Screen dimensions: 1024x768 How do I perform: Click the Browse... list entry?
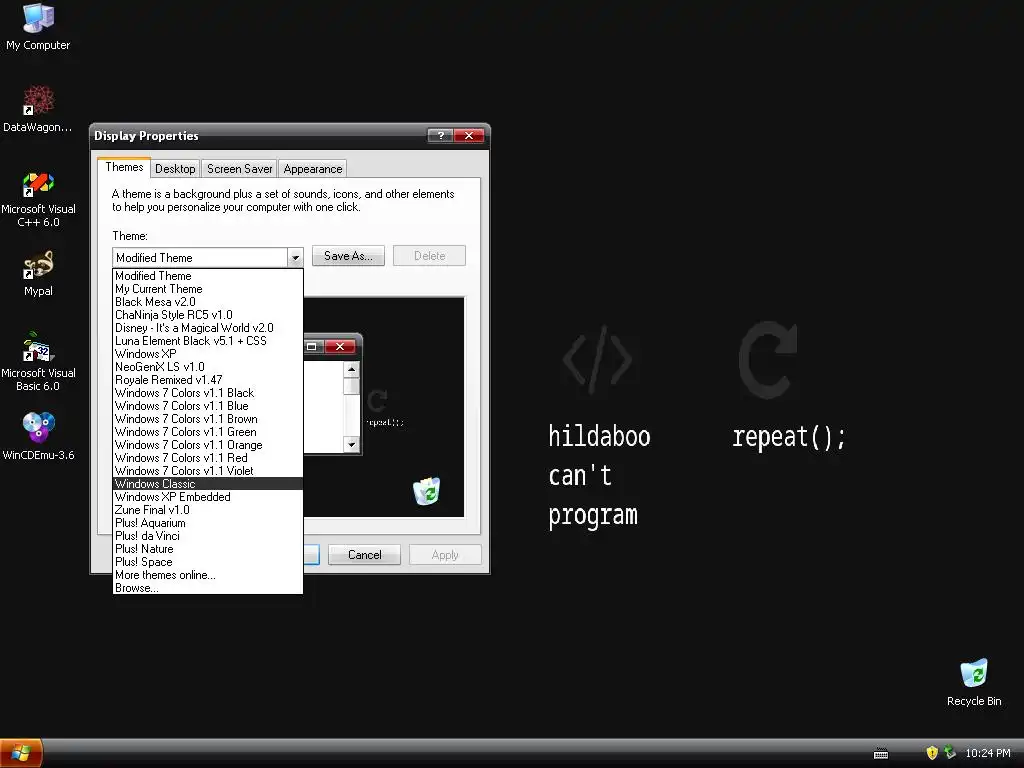(208, 588)
